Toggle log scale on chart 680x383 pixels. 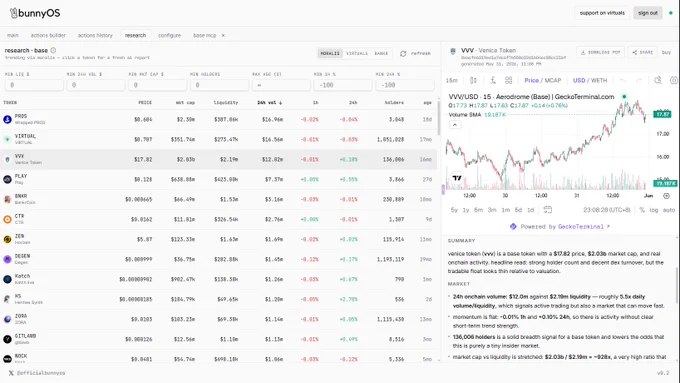point(654,210)
